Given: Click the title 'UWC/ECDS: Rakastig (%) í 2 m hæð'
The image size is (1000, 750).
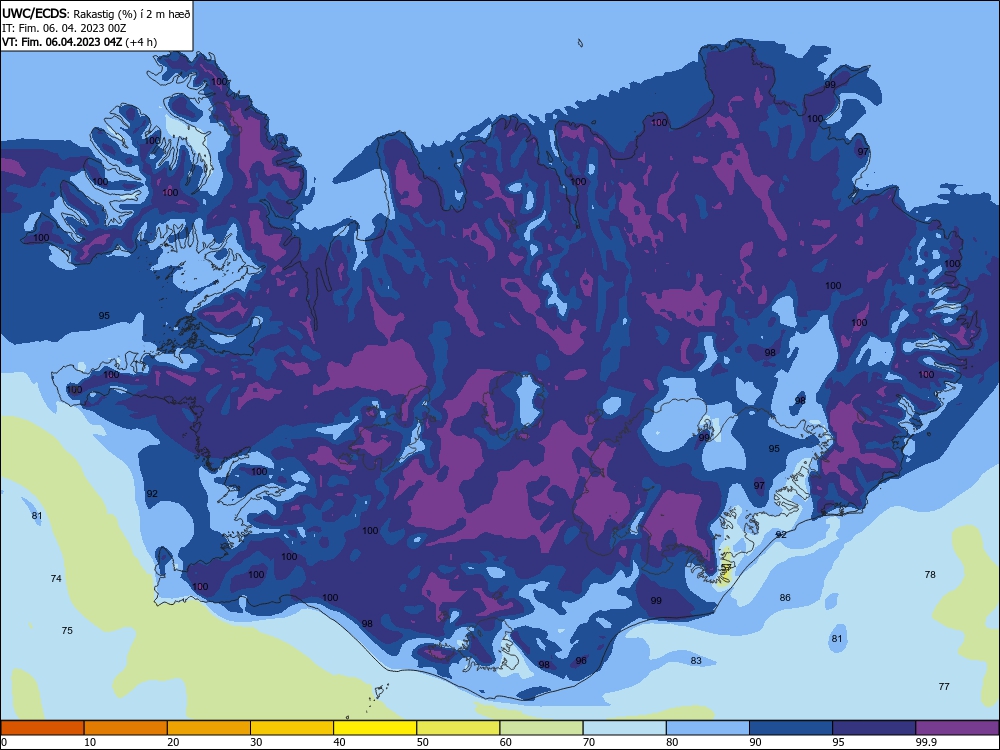Looking at the screenshot, I should point(96,13).
